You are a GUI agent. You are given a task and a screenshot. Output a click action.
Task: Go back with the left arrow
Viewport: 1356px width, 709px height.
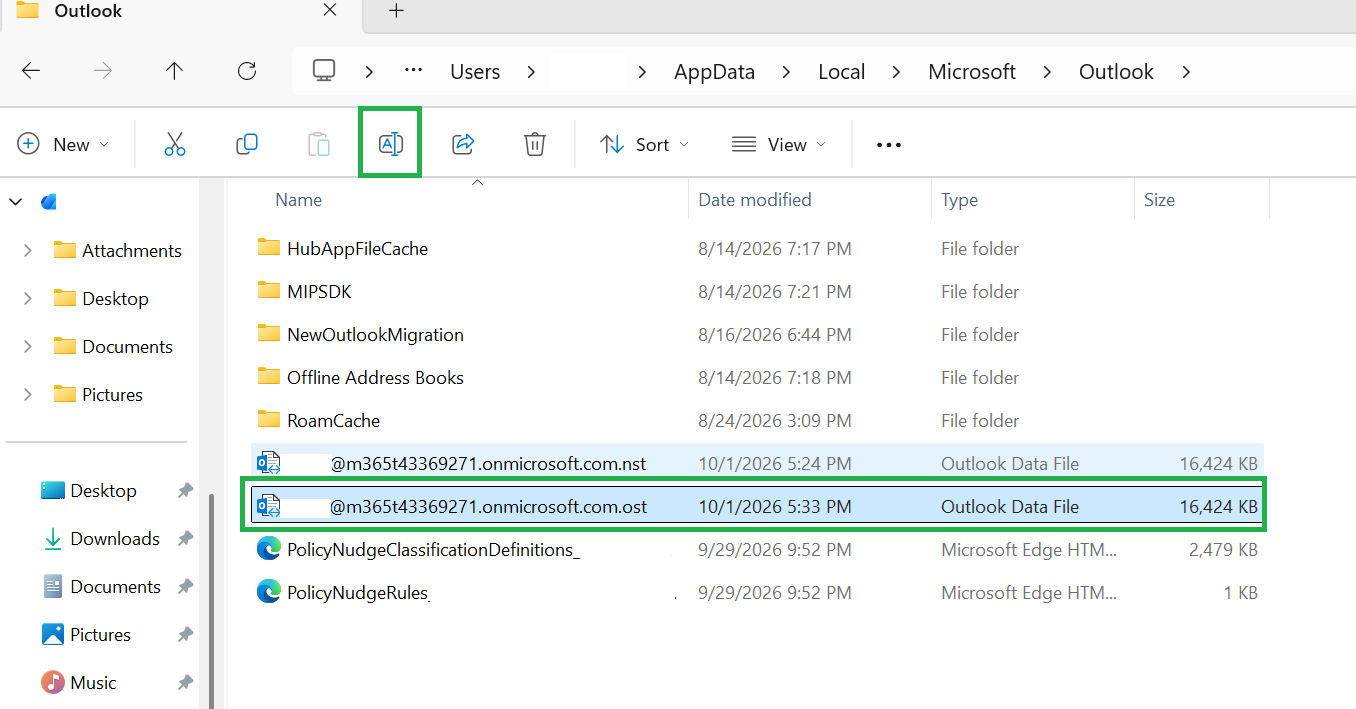click(31, 71)
